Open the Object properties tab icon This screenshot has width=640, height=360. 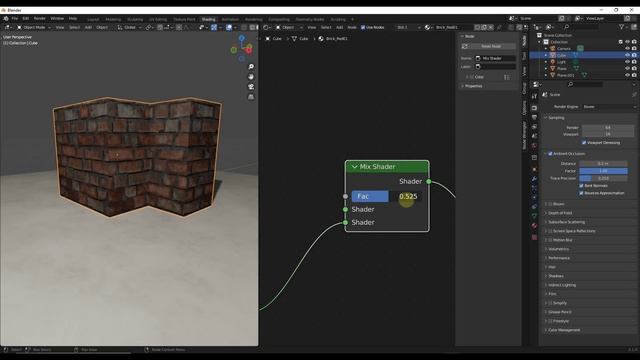click(x=534, y=169)
